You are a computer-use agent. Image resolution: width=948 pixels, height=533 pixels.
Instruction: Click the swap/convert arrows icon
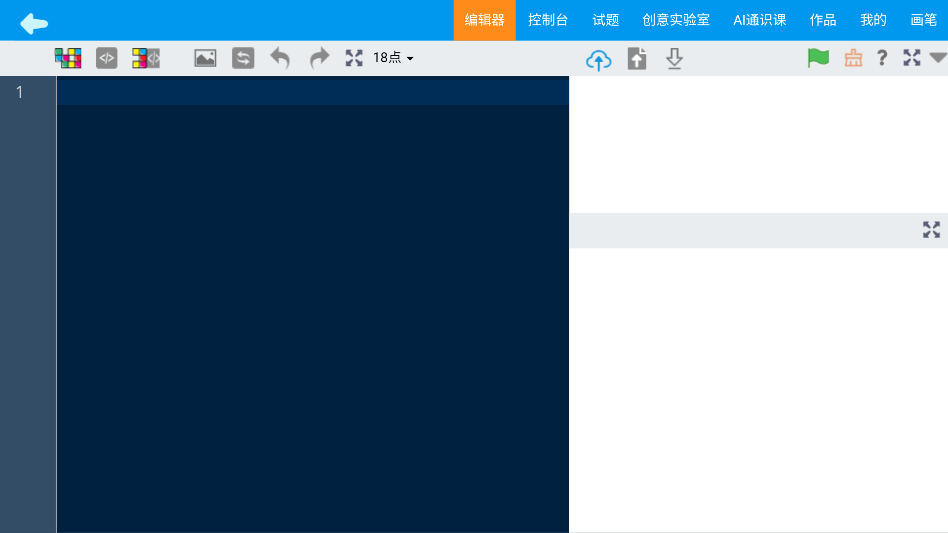pos(243,58)
